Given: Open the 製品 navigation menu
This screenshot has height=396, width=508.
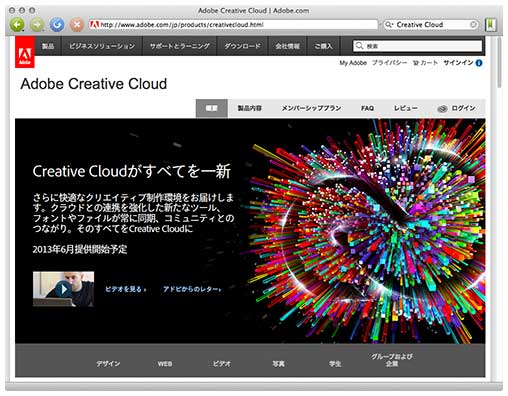Looking at the screenshot, I should (48, 46).
